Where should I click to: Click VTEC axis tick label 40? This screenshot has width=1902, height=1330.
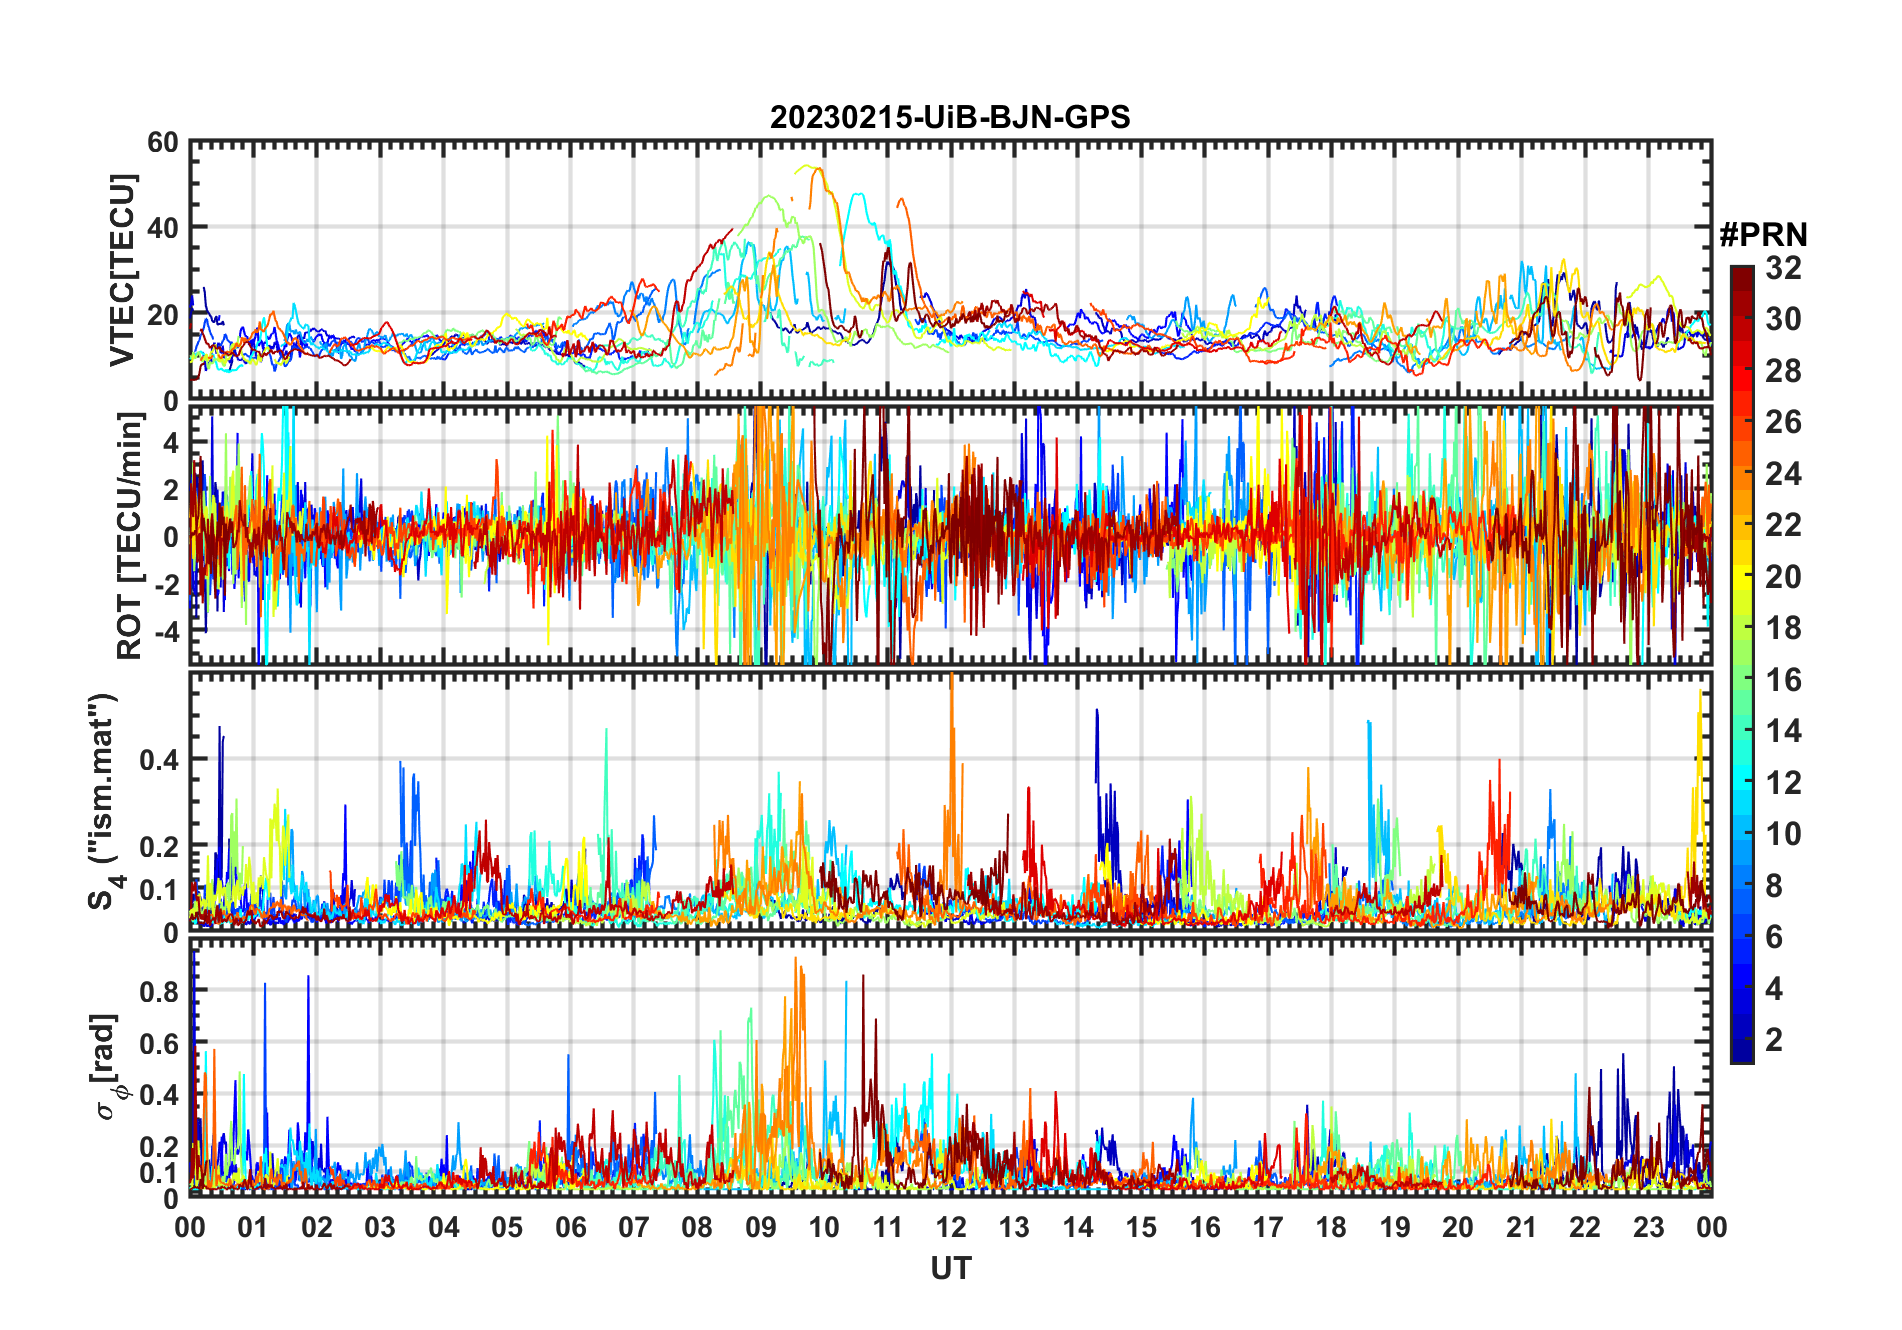[163, 228]
